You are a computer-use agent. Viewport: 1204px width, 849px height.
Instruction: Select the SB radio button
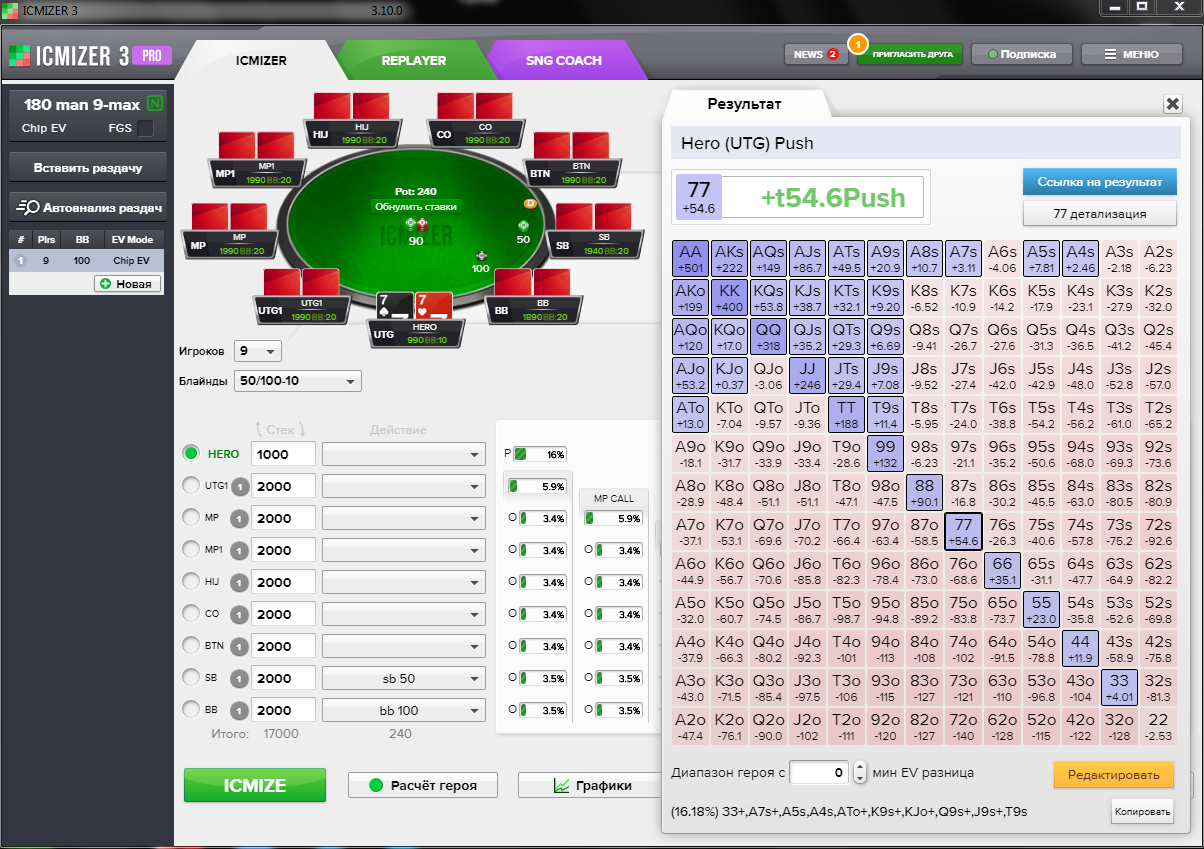191,677
